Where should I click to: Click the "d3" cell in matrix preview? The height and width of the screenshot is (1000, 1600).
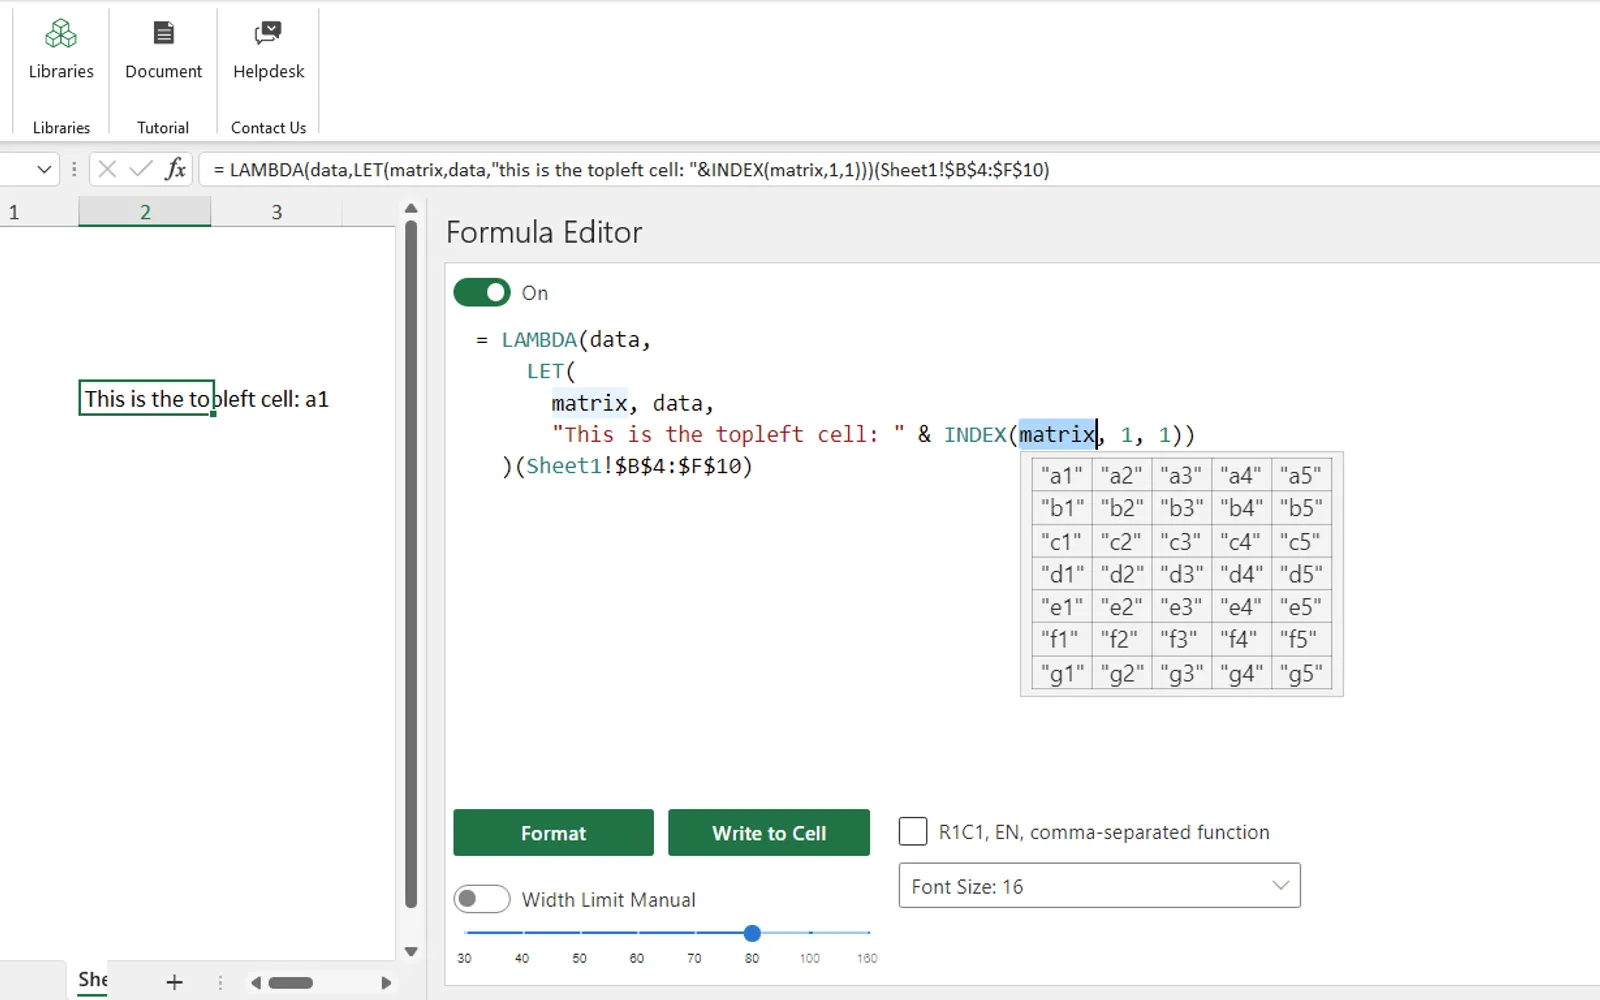(x=1181, y=575)
